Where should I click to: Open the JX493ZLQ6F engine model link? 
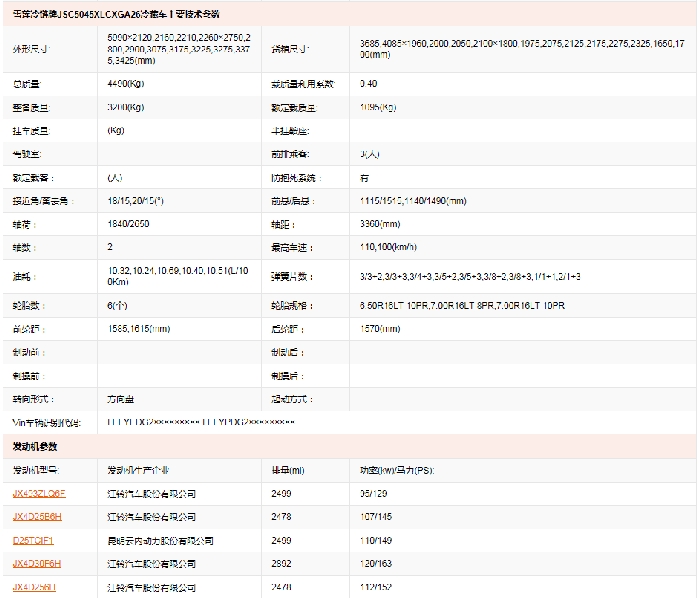(x=38, y=493)
